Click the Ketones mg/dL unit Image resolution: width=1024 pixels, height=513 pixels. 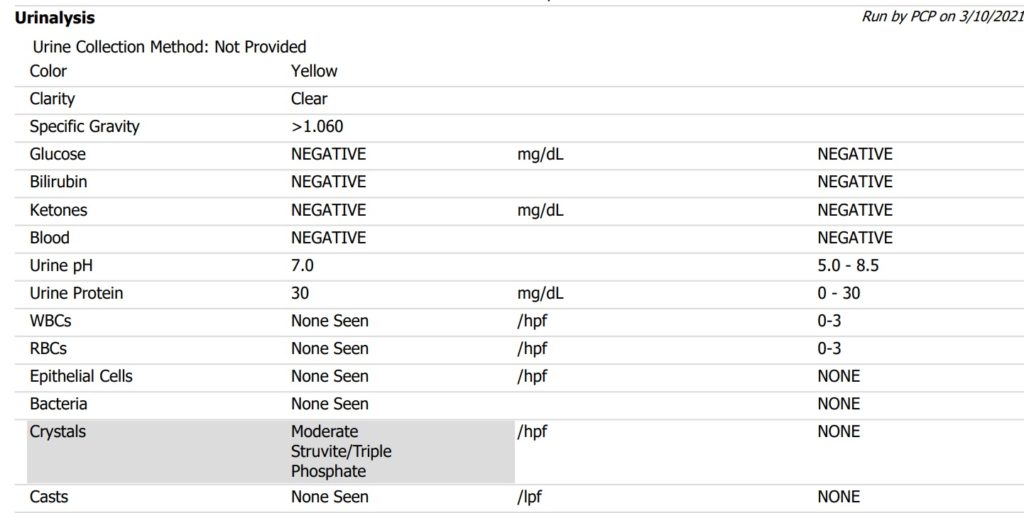540,210
